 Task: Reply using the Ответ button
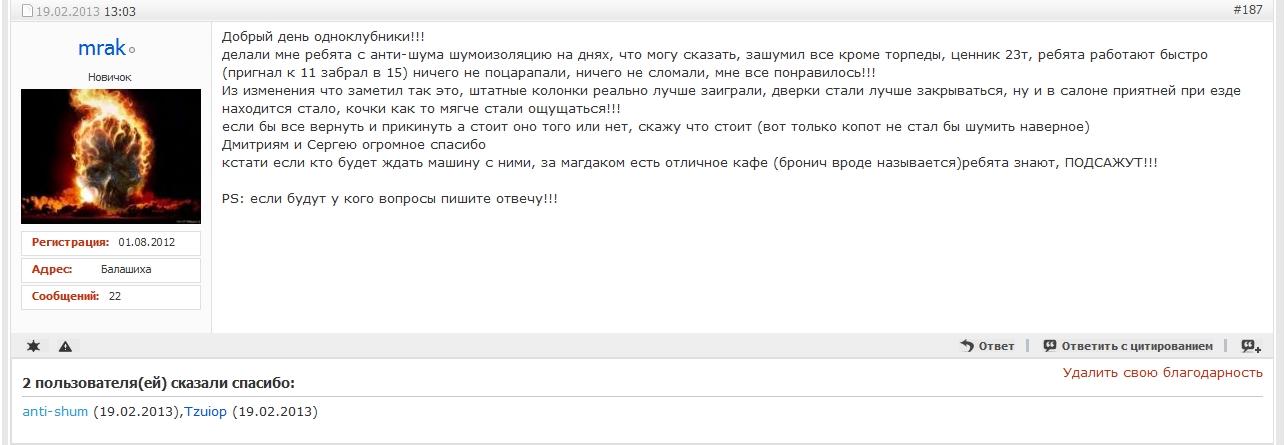(987, 346)
